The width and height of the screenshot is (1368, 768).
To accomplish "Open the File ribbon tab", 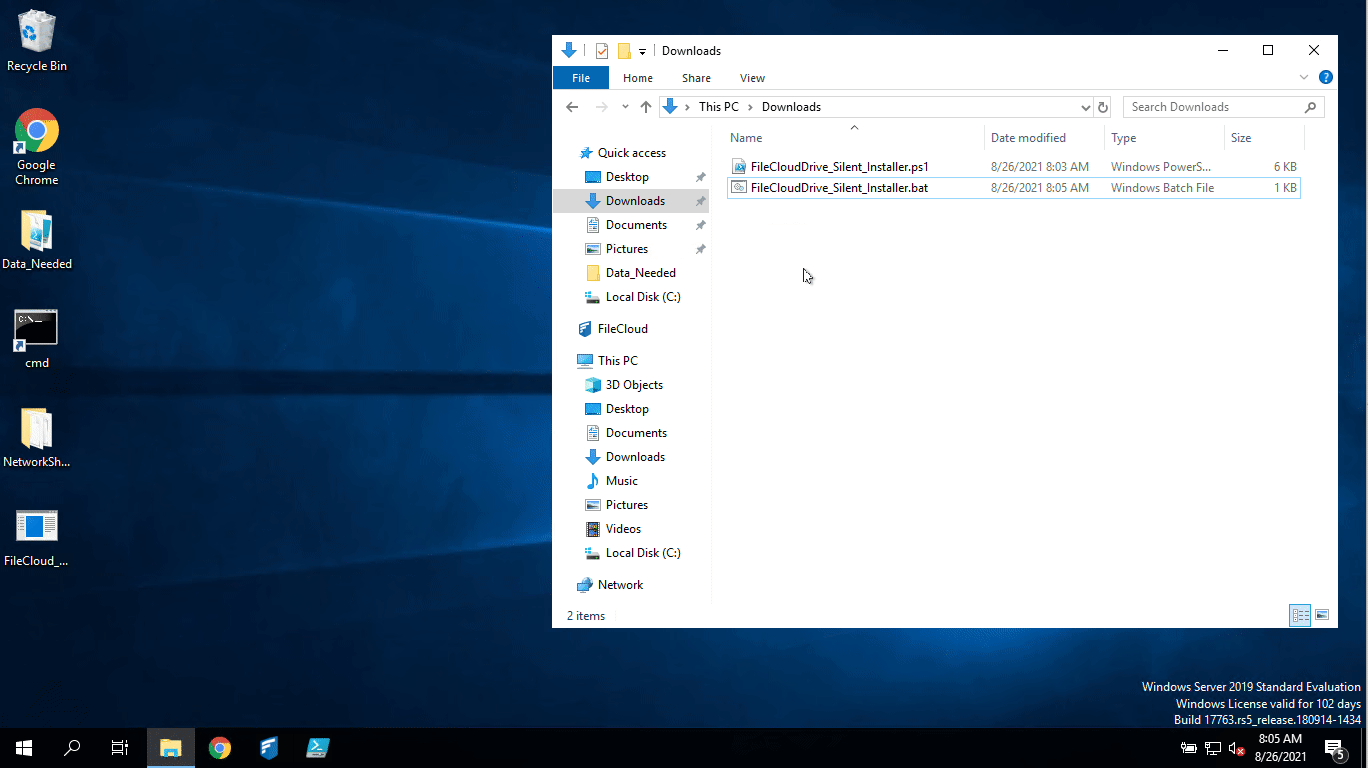I will tap(580, 78).
